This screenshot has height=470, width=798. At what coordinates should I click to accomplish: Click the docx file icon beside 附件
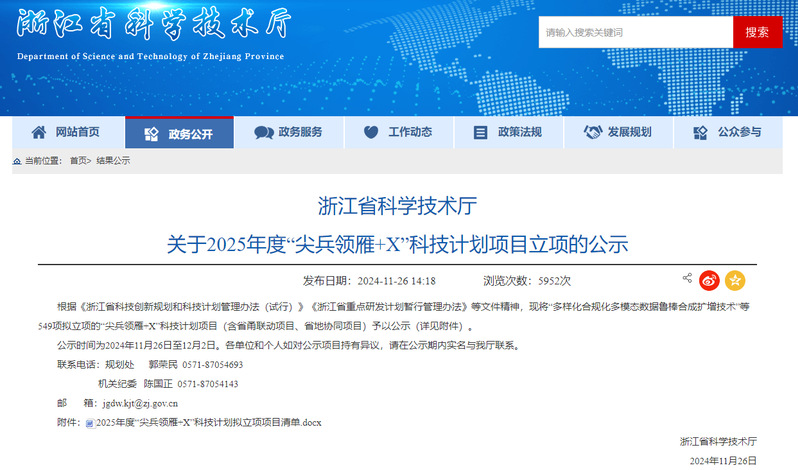tap(89, 423)
